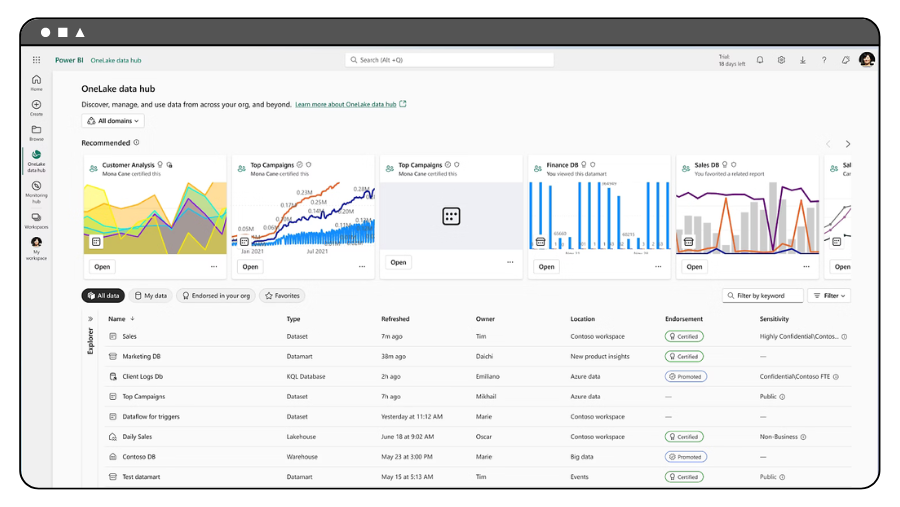Select Sales DB chart thumbnail
Viewport: 900px width, 507px height.
[x=747, y=218]
